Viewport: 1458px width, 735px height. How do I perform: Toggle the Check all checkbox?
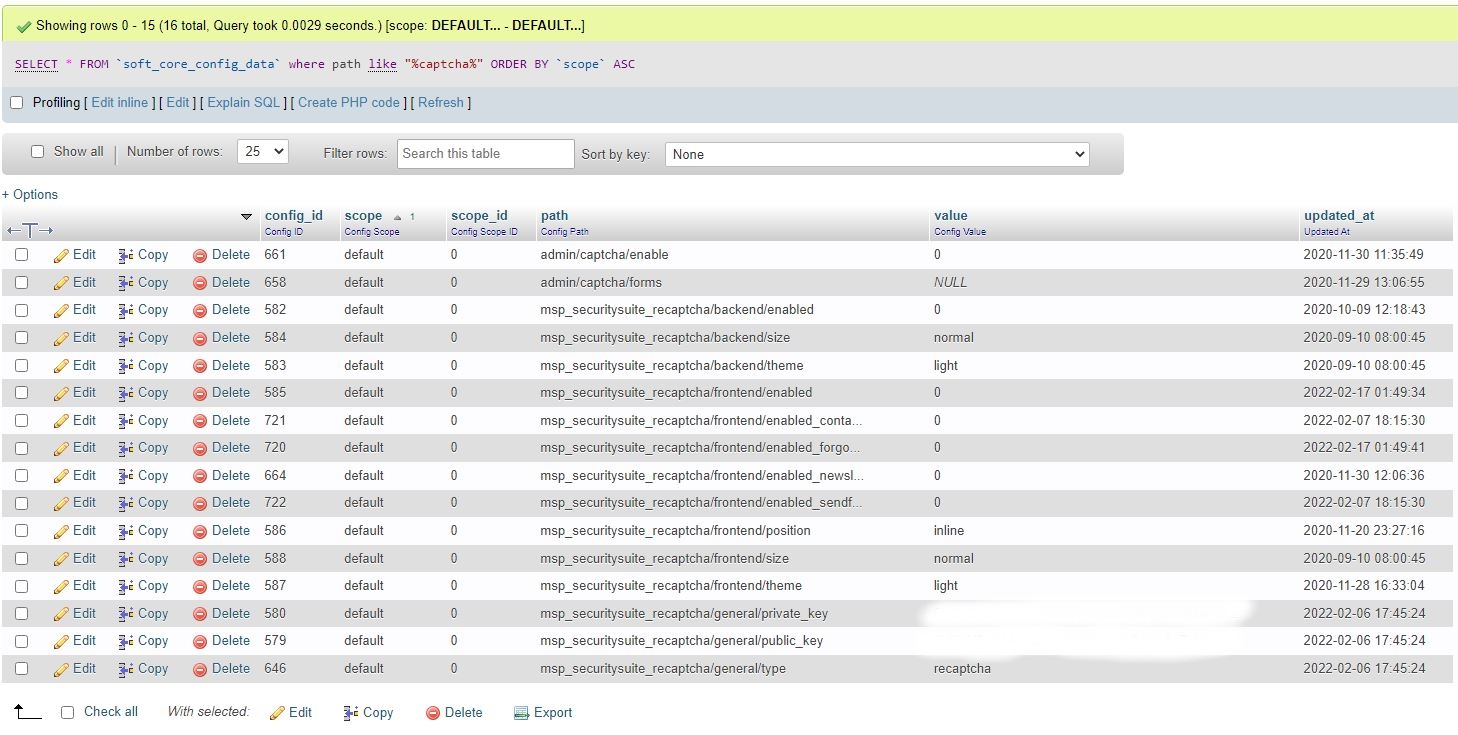pyautogui.click(x=68, y=712)
